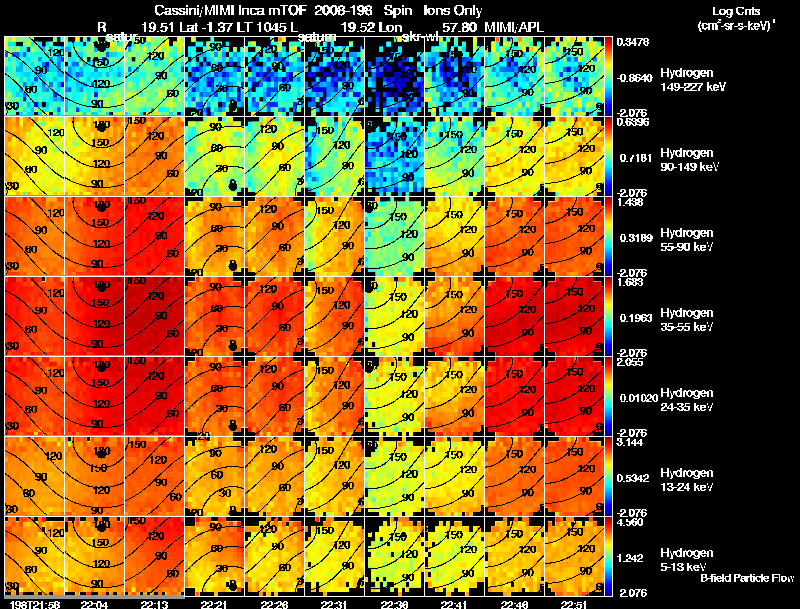Viewport: 800px width, 609px height.
Task: Select the 149-227 keV panel at 198T21:58
Action: 34,77
